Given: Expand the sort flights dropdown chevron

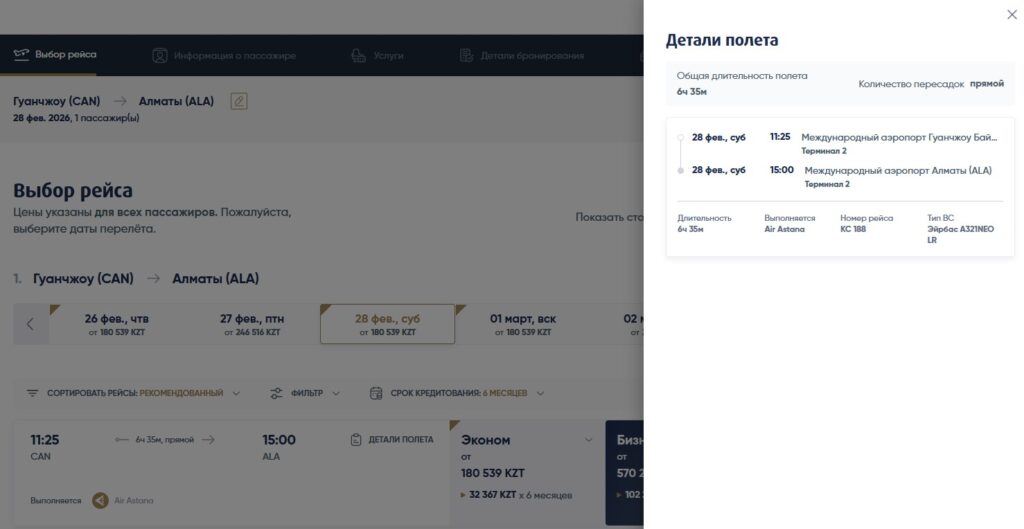Looking at the screenshot, I should click(x=237, y=393).
